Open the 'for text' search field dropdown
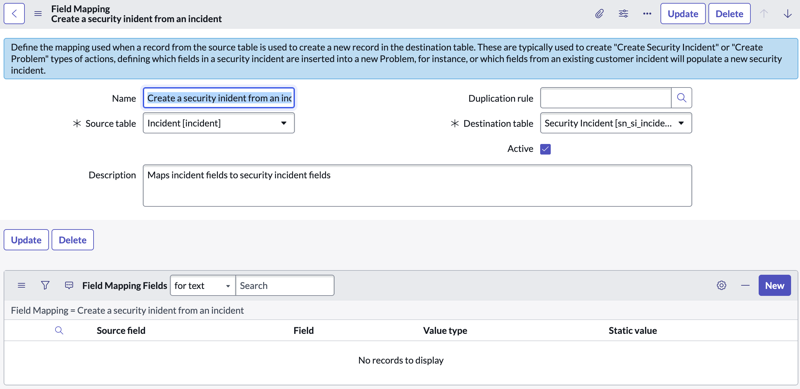The height and width of the screenshot is (389, 800). click(x=203, y=286)
